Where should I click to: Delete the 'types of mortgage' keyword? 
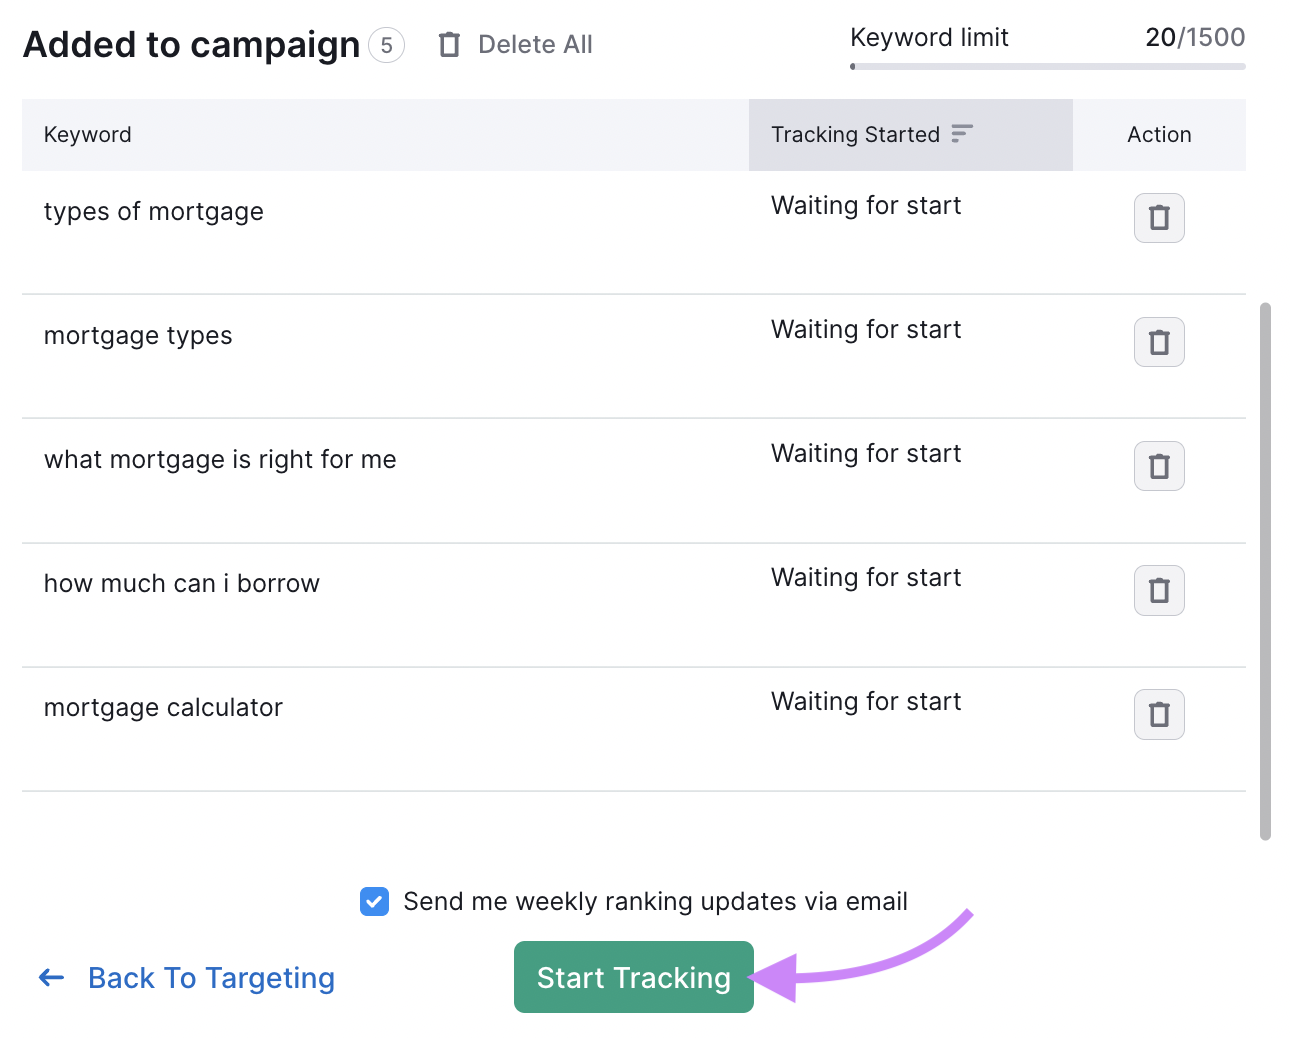click(1158, 218)
